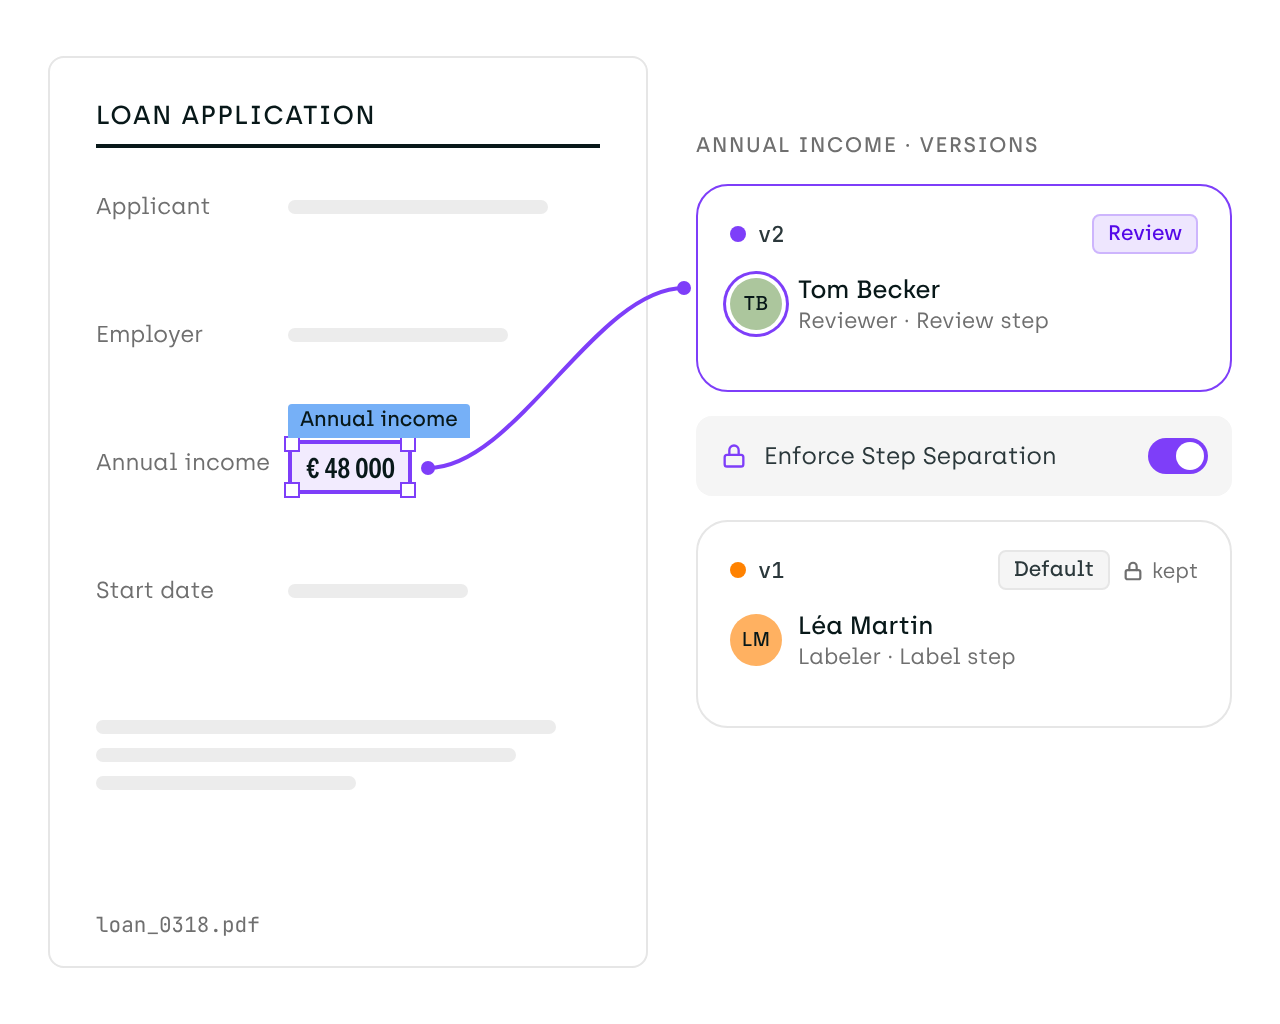
Task: Click the orange v1 status dot
Action: pyautogui.click(x=738, y=570)
